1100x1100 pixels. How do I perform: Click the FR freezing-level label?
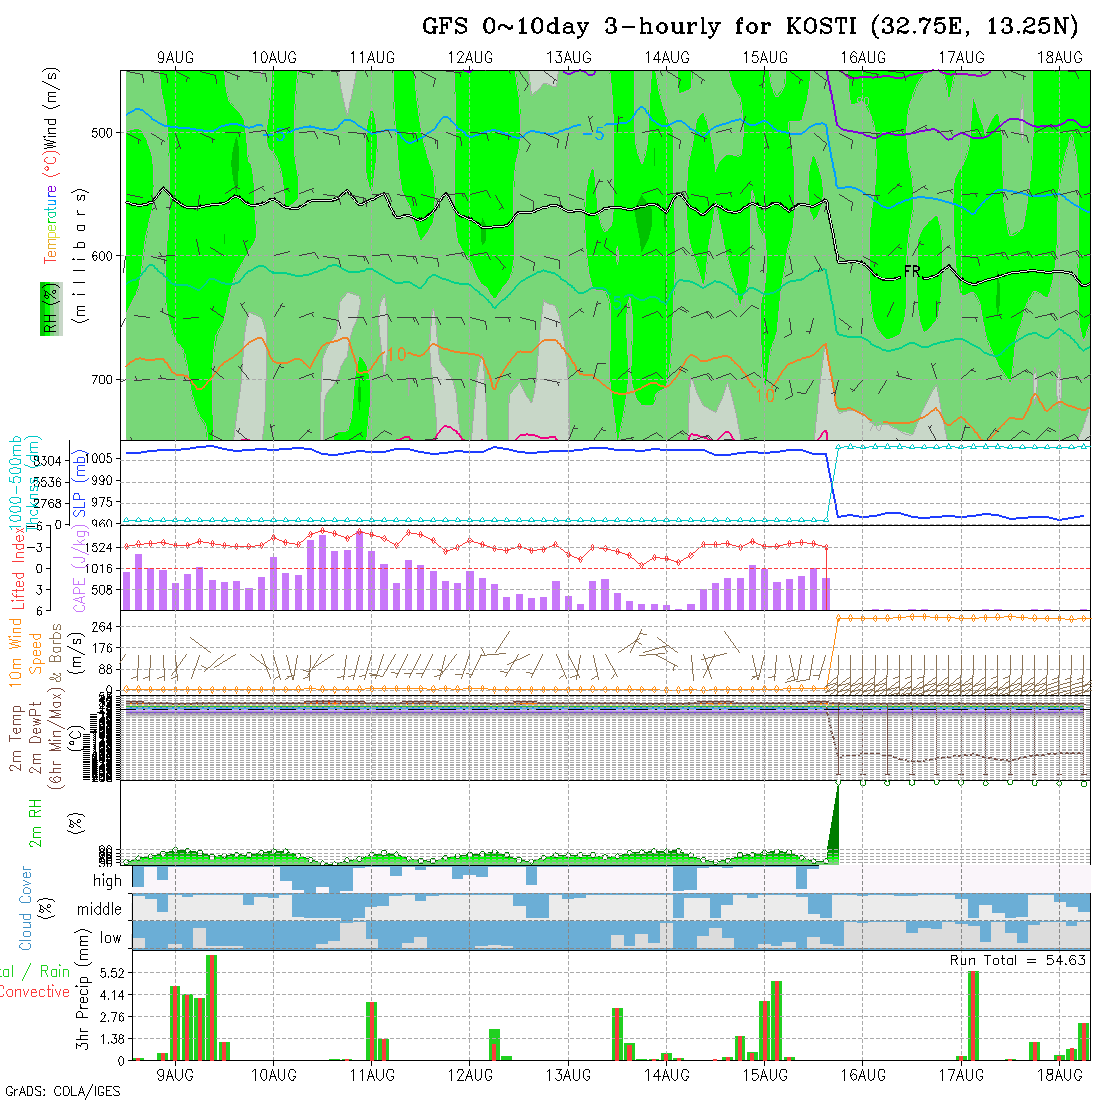tap(911, 271)
